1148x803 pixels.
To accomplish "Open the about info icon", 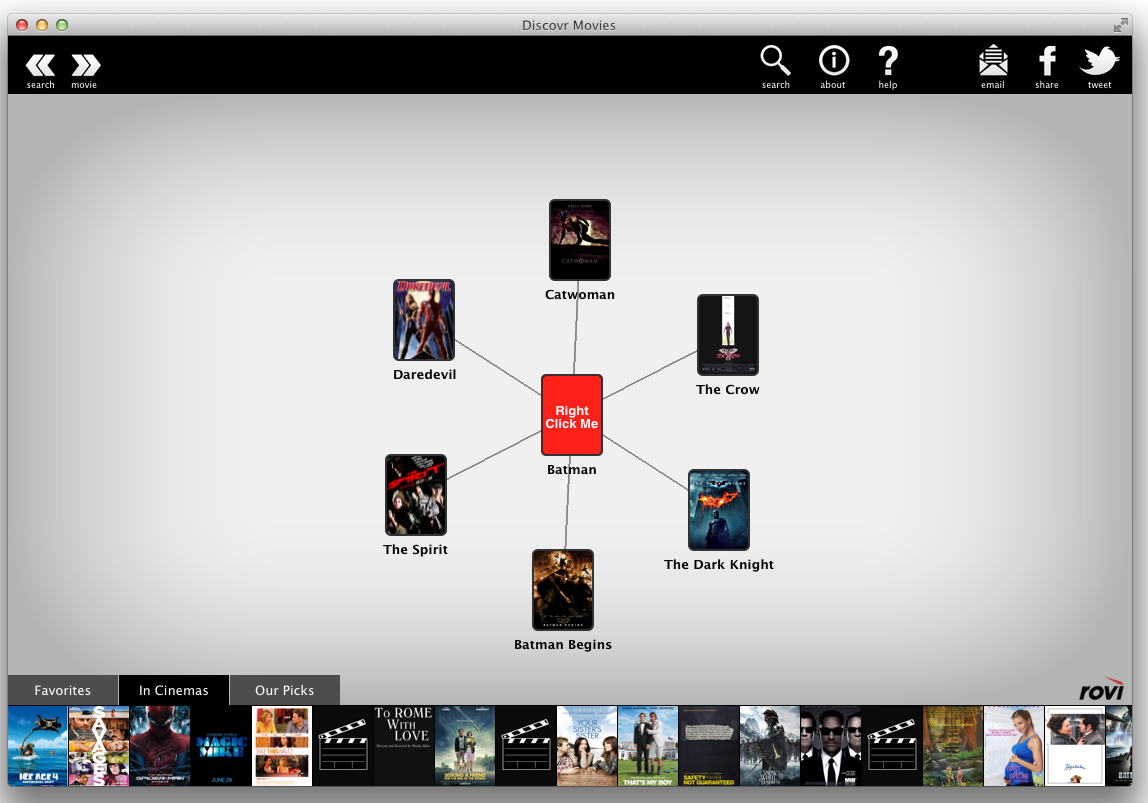I will (833, 62).
